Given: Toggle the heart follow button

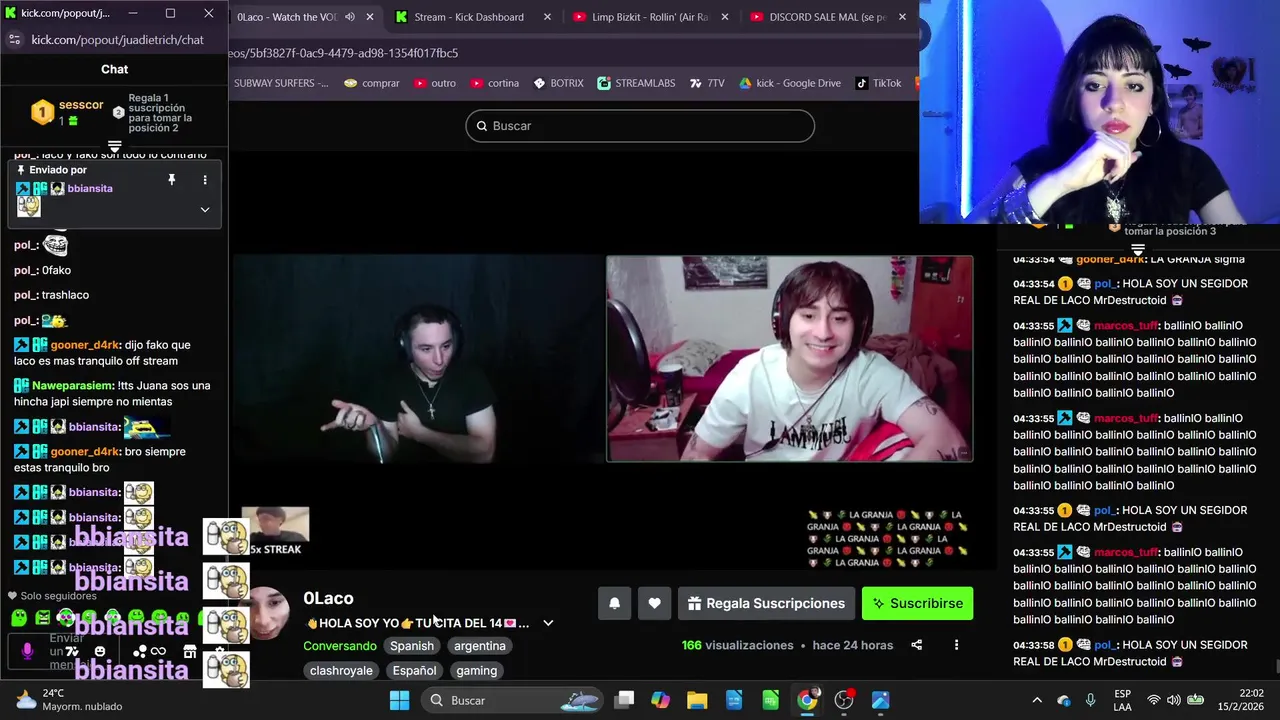Looking at the screenshot, I should tap(654, 603).
